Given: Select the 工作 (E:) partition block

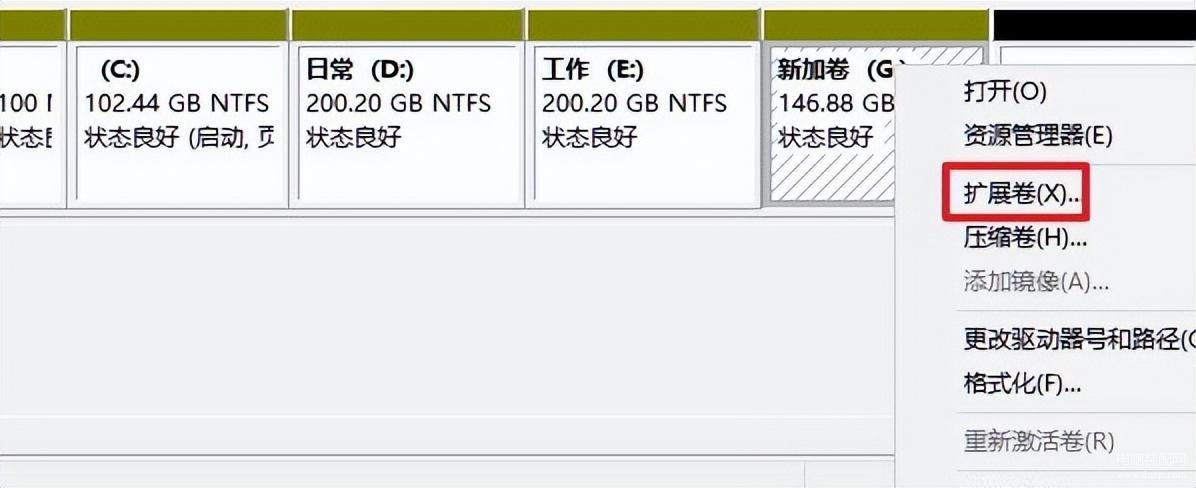Looking at the screenshot, I should coord(643,125).
